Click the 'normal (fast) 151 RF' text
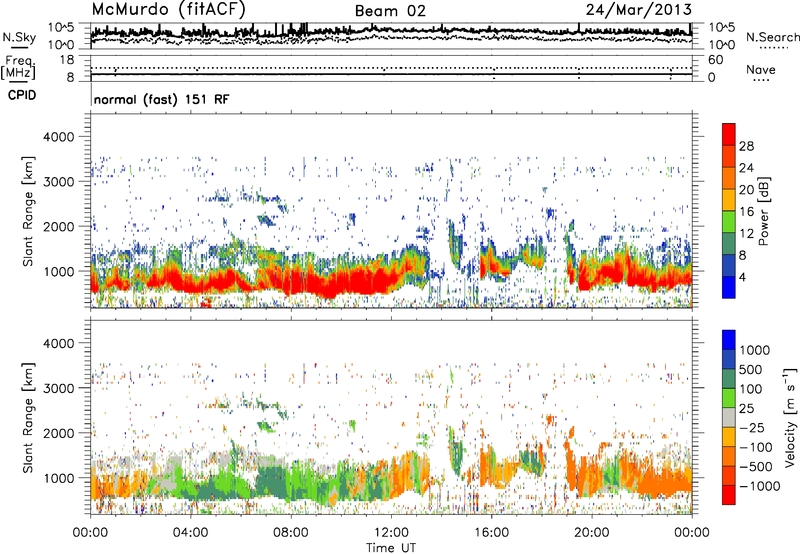800x554 pixels. click(x=162, y=99)
